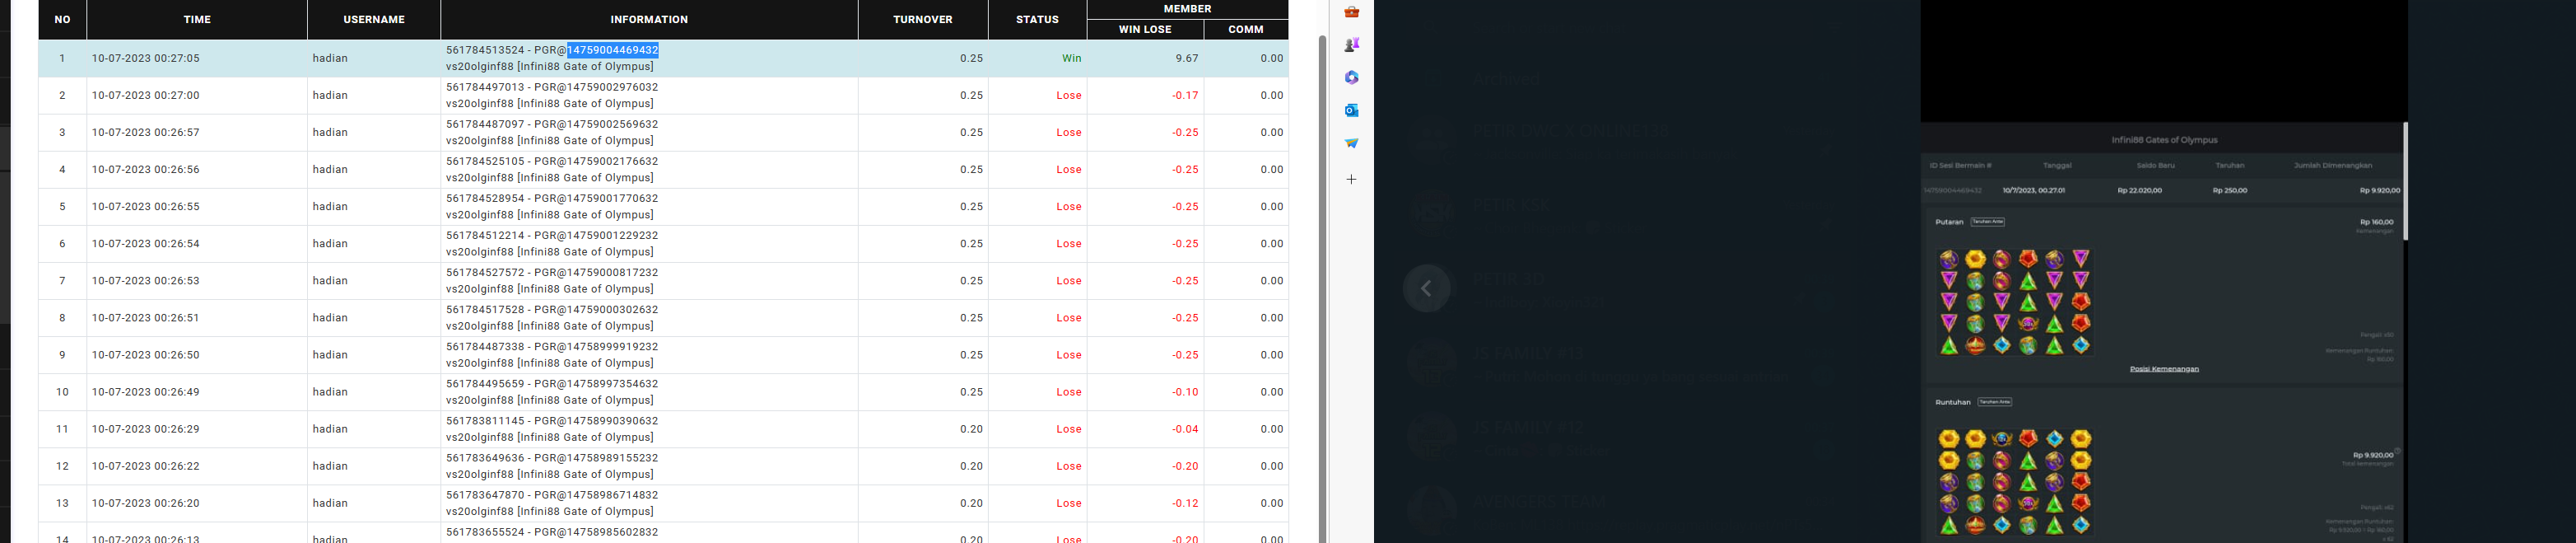Click win amount 9.67 in row 1
The height and width of the screenshot is (543, 2576).
pyautogui.click(x=1187, y=58)
